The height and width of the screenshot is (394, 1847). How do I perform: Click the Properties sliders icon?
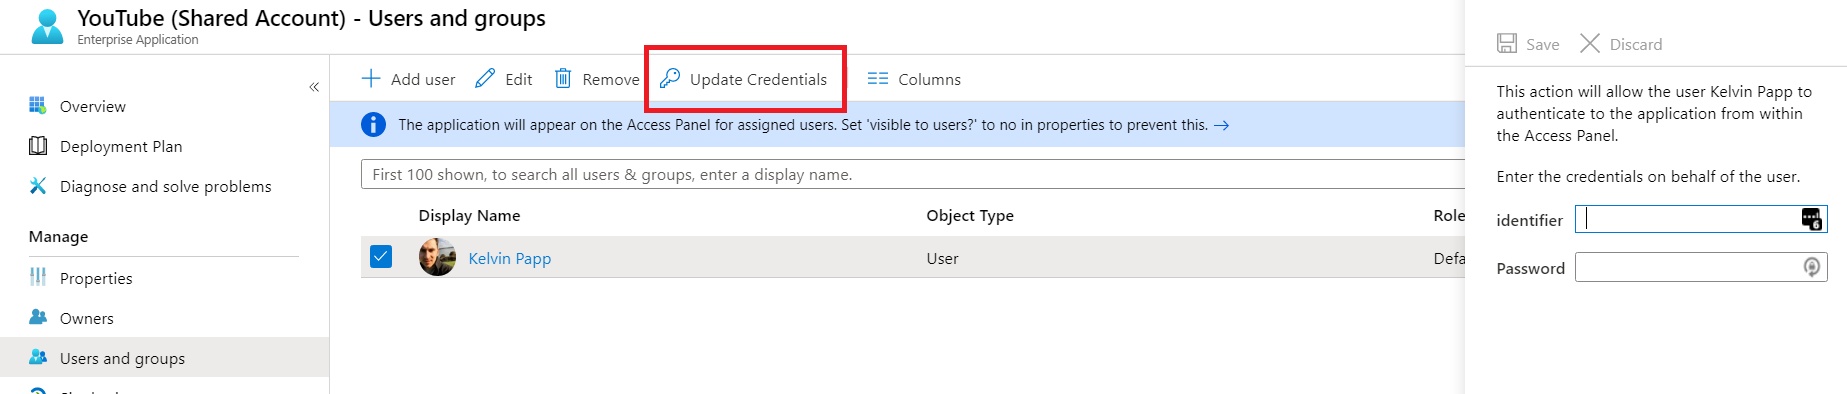(x=38, y=277)
